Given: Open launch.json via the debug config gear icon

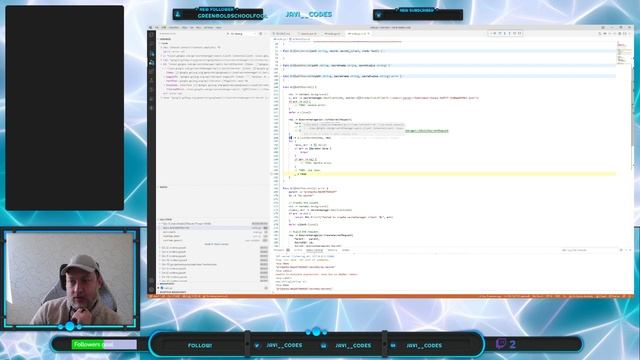Looking at the screenshot, I should pos(260,33).
